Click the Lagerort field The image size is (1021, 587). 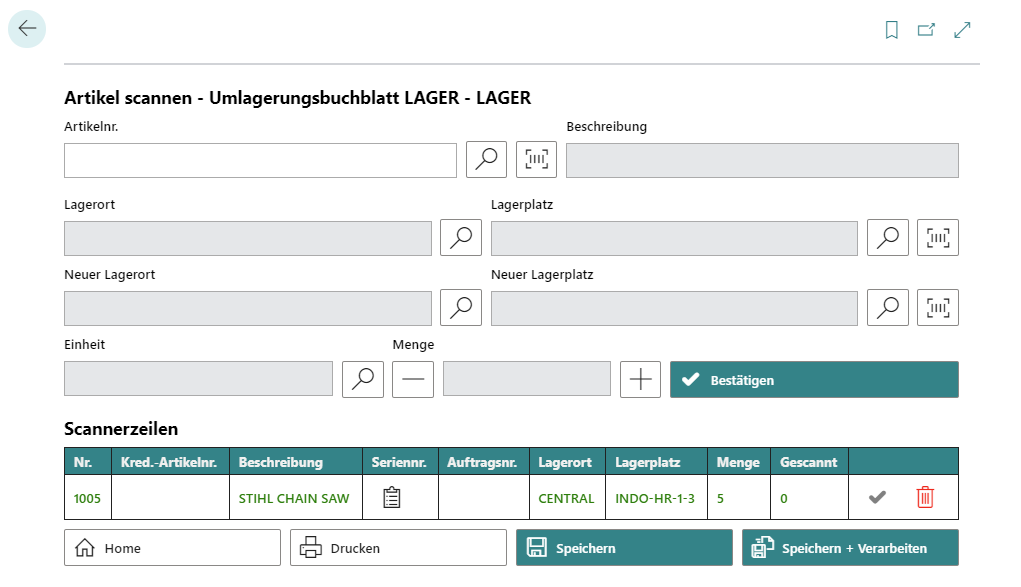pos(248,238)
